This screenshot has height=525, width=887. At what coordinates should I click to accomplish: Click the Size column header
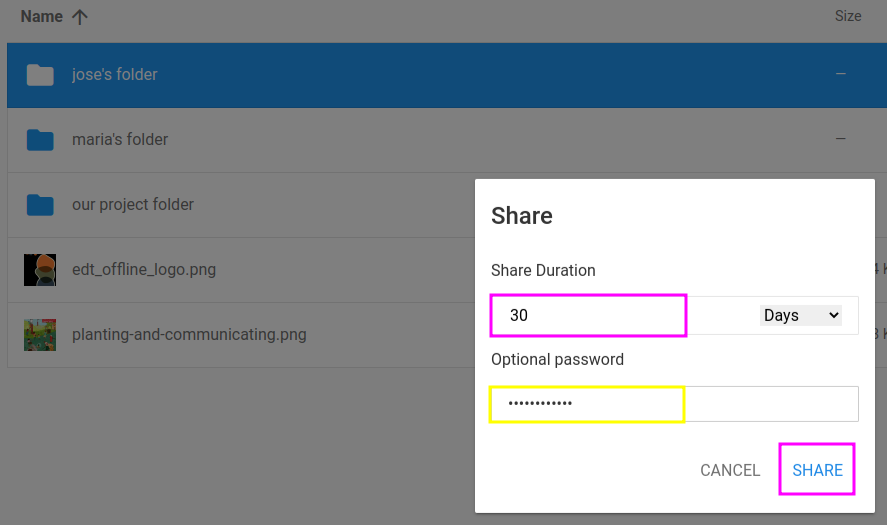[x=848, y=17]
